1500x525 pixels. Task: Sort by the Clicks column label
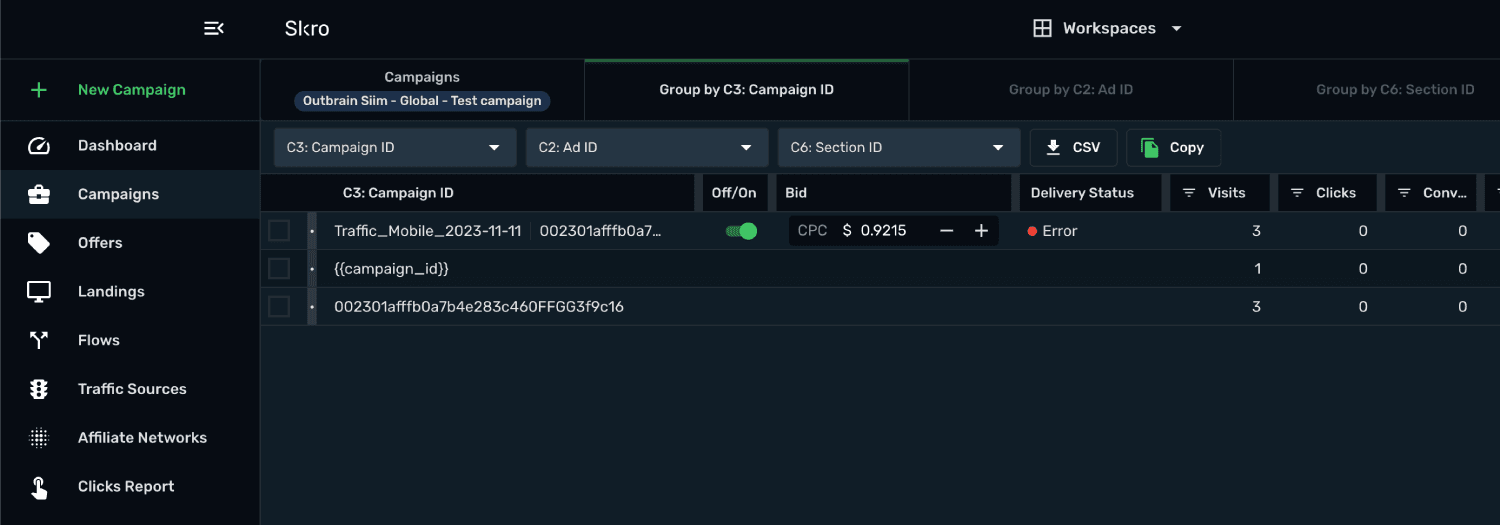(x=1336, y=193)
